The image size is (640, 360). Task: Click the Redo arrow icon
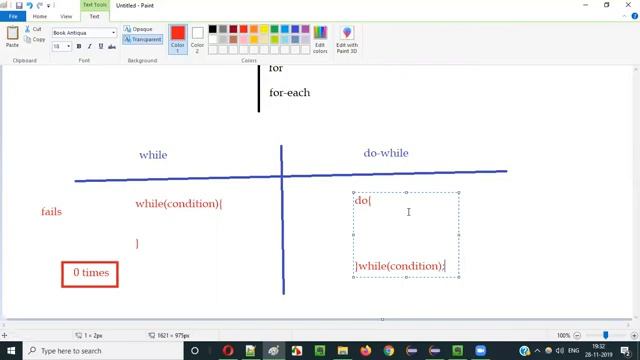pos(40,5)
